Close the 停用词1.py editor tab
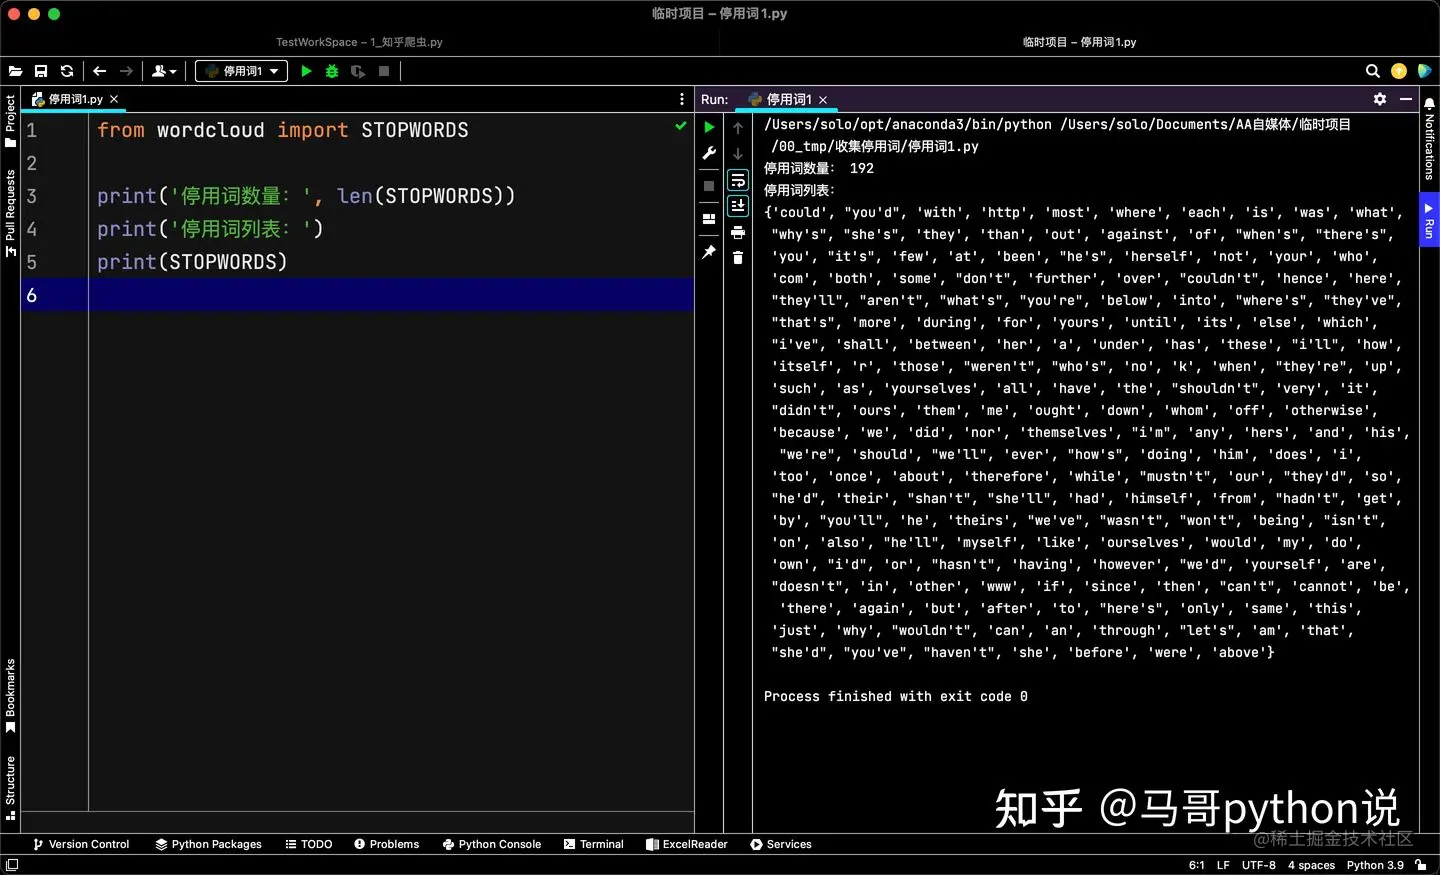The width and height of the screenshot is (1440, 875). (114, 99)
